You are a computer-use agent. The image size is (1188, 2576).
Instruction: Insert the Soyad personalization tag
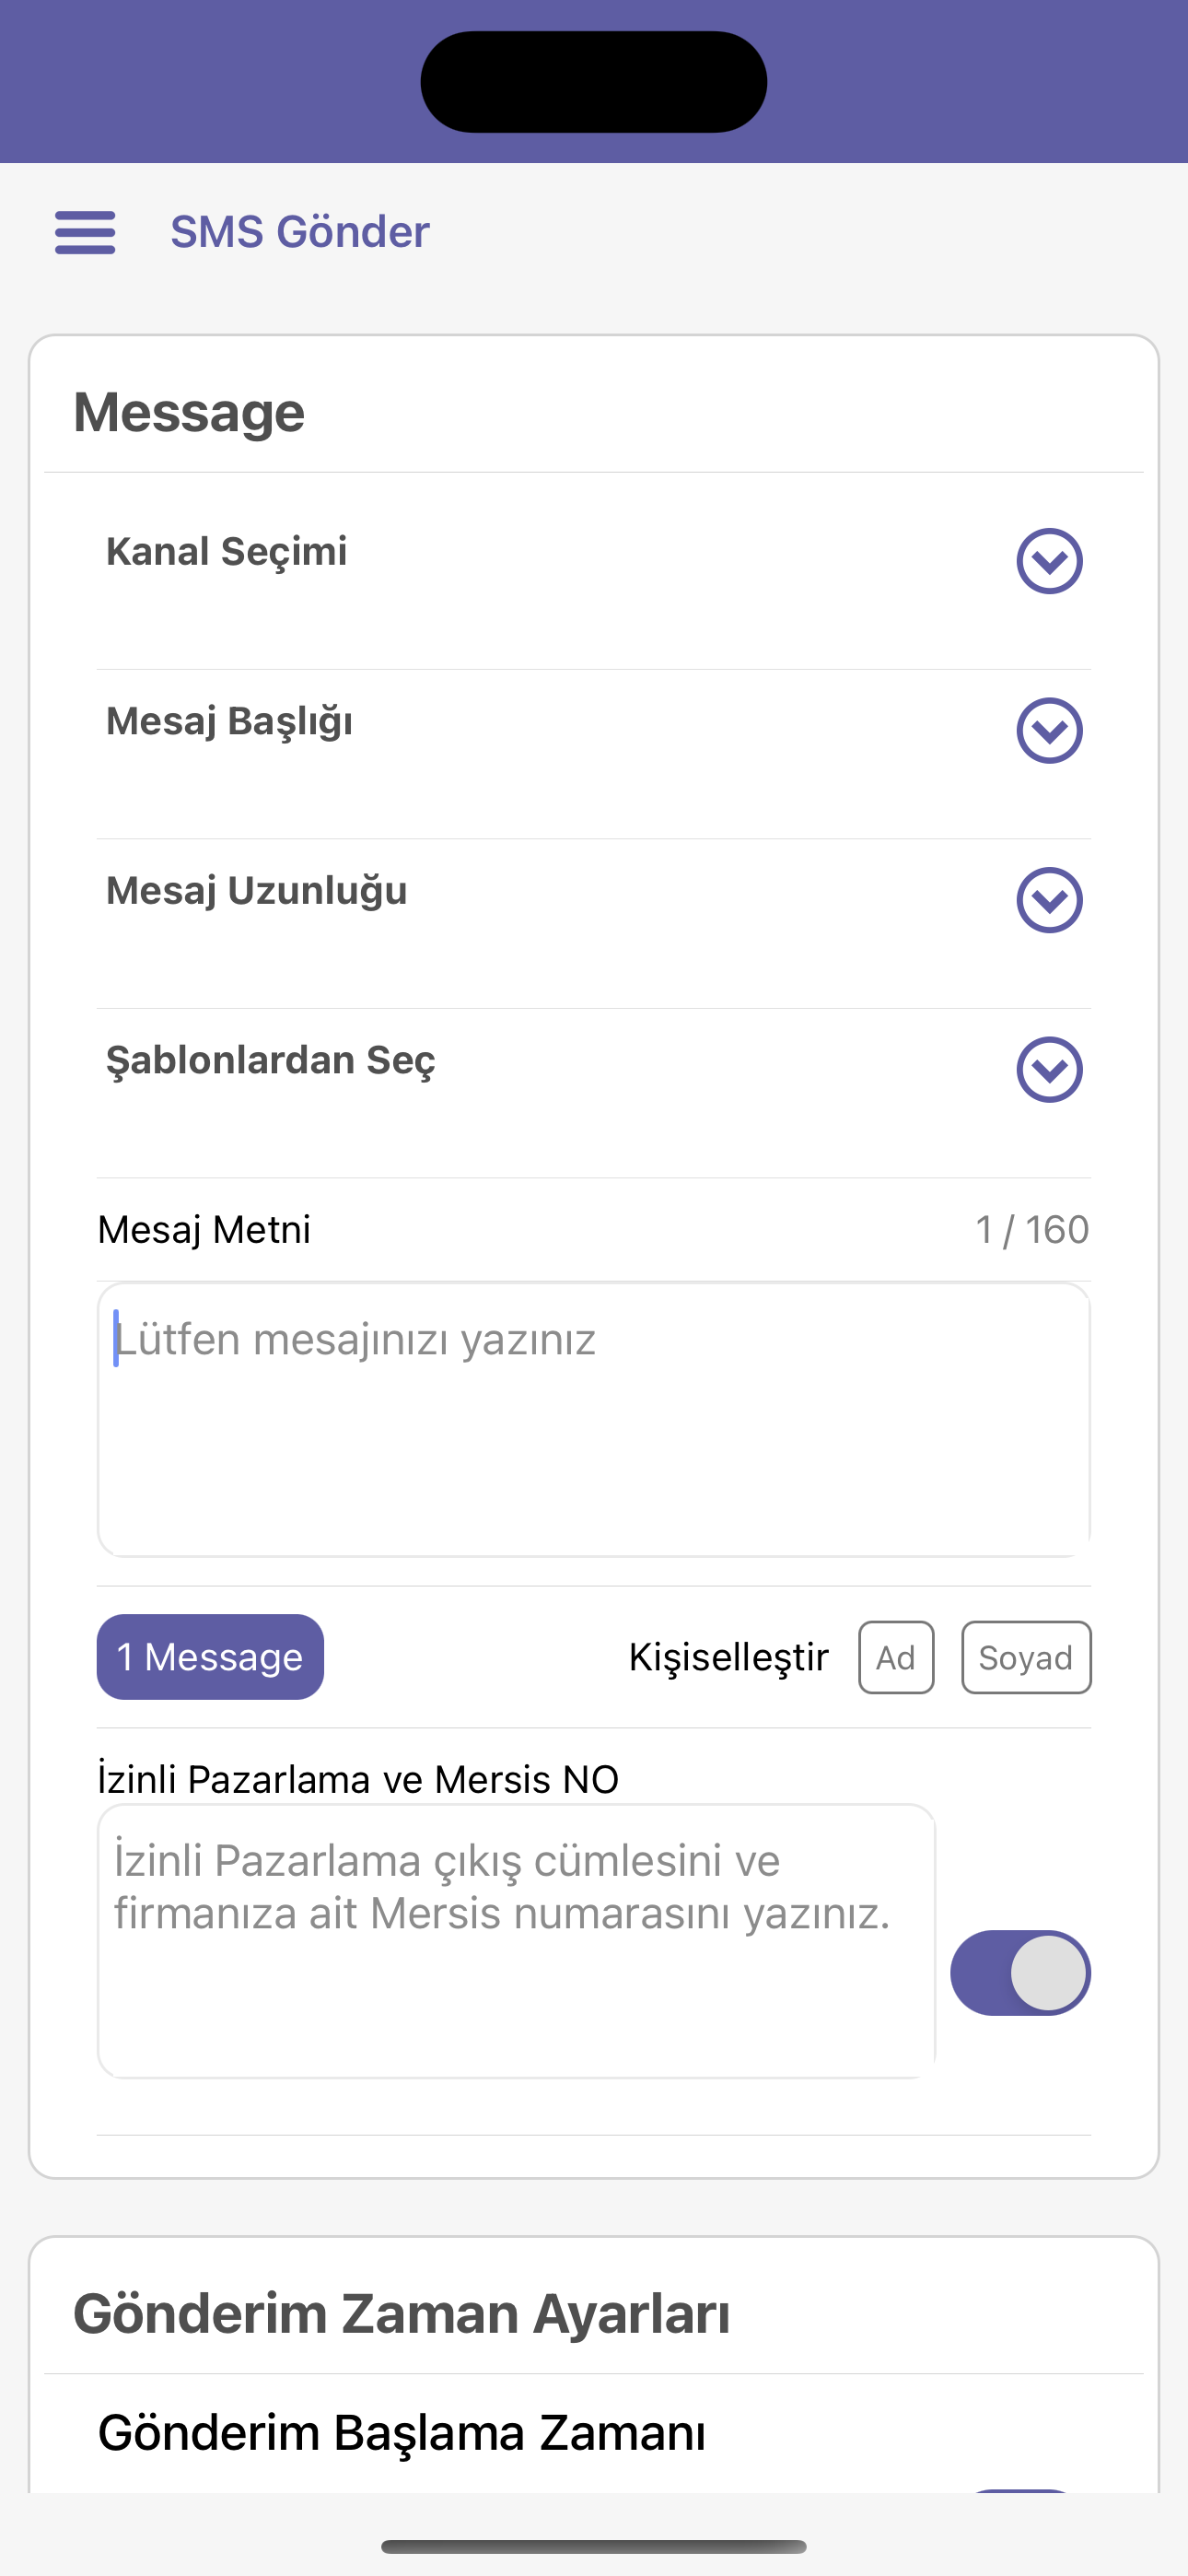[x=1026, y=1657]
